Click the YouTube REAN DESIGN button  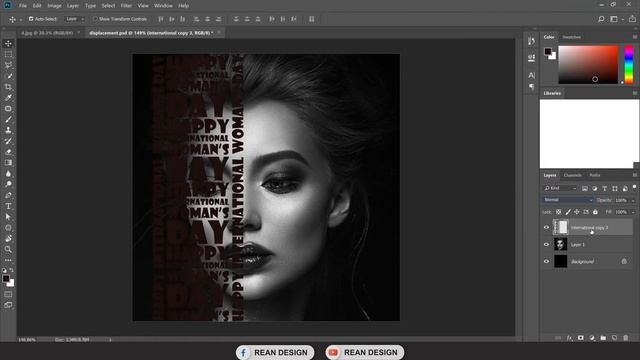click(x=364, y=352)
